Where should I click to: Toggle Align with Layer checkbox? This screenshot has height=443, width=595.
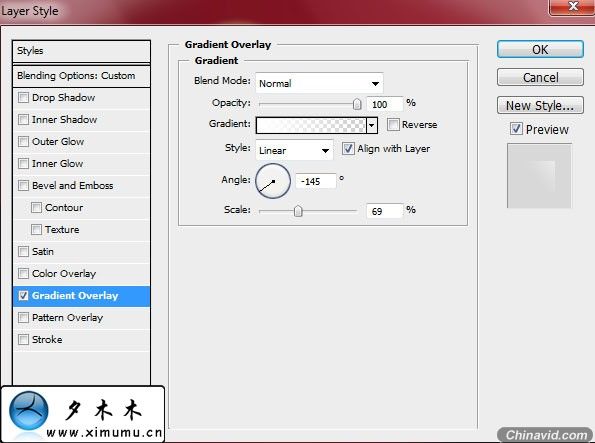tap(348, 148)
